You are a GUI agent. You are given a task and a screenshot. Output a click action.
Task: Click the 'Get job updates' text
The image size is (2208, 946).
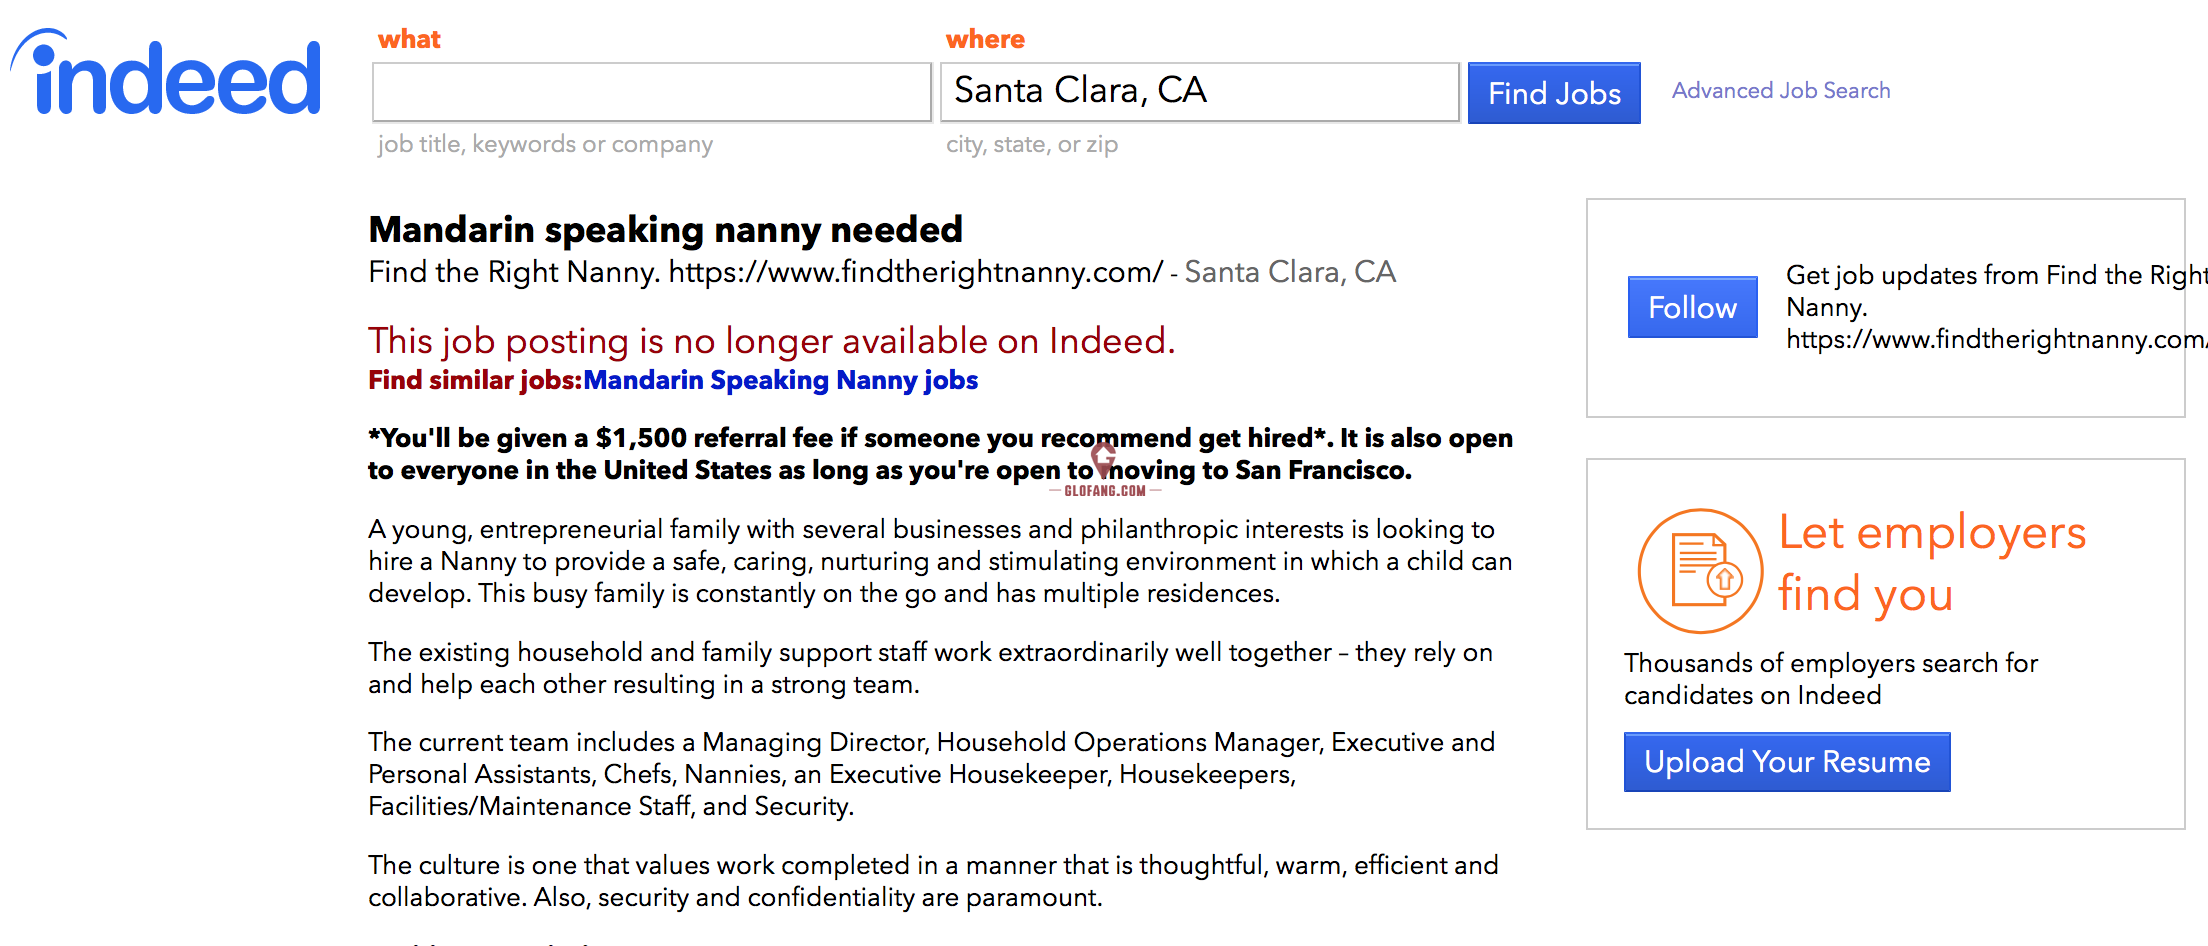[1996, 307]
